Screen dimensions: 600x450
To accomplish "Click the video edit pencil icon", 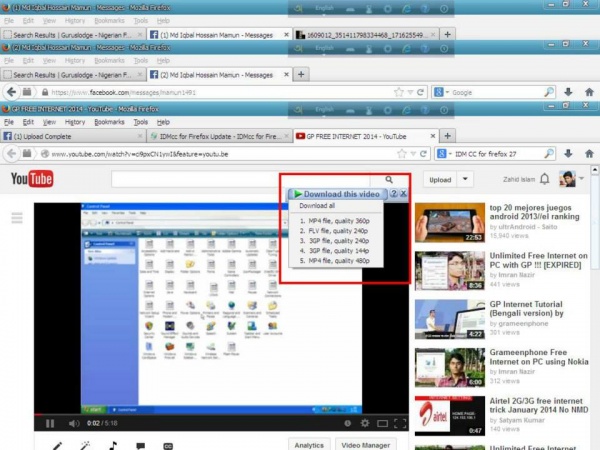I will [x=57, y=446].
